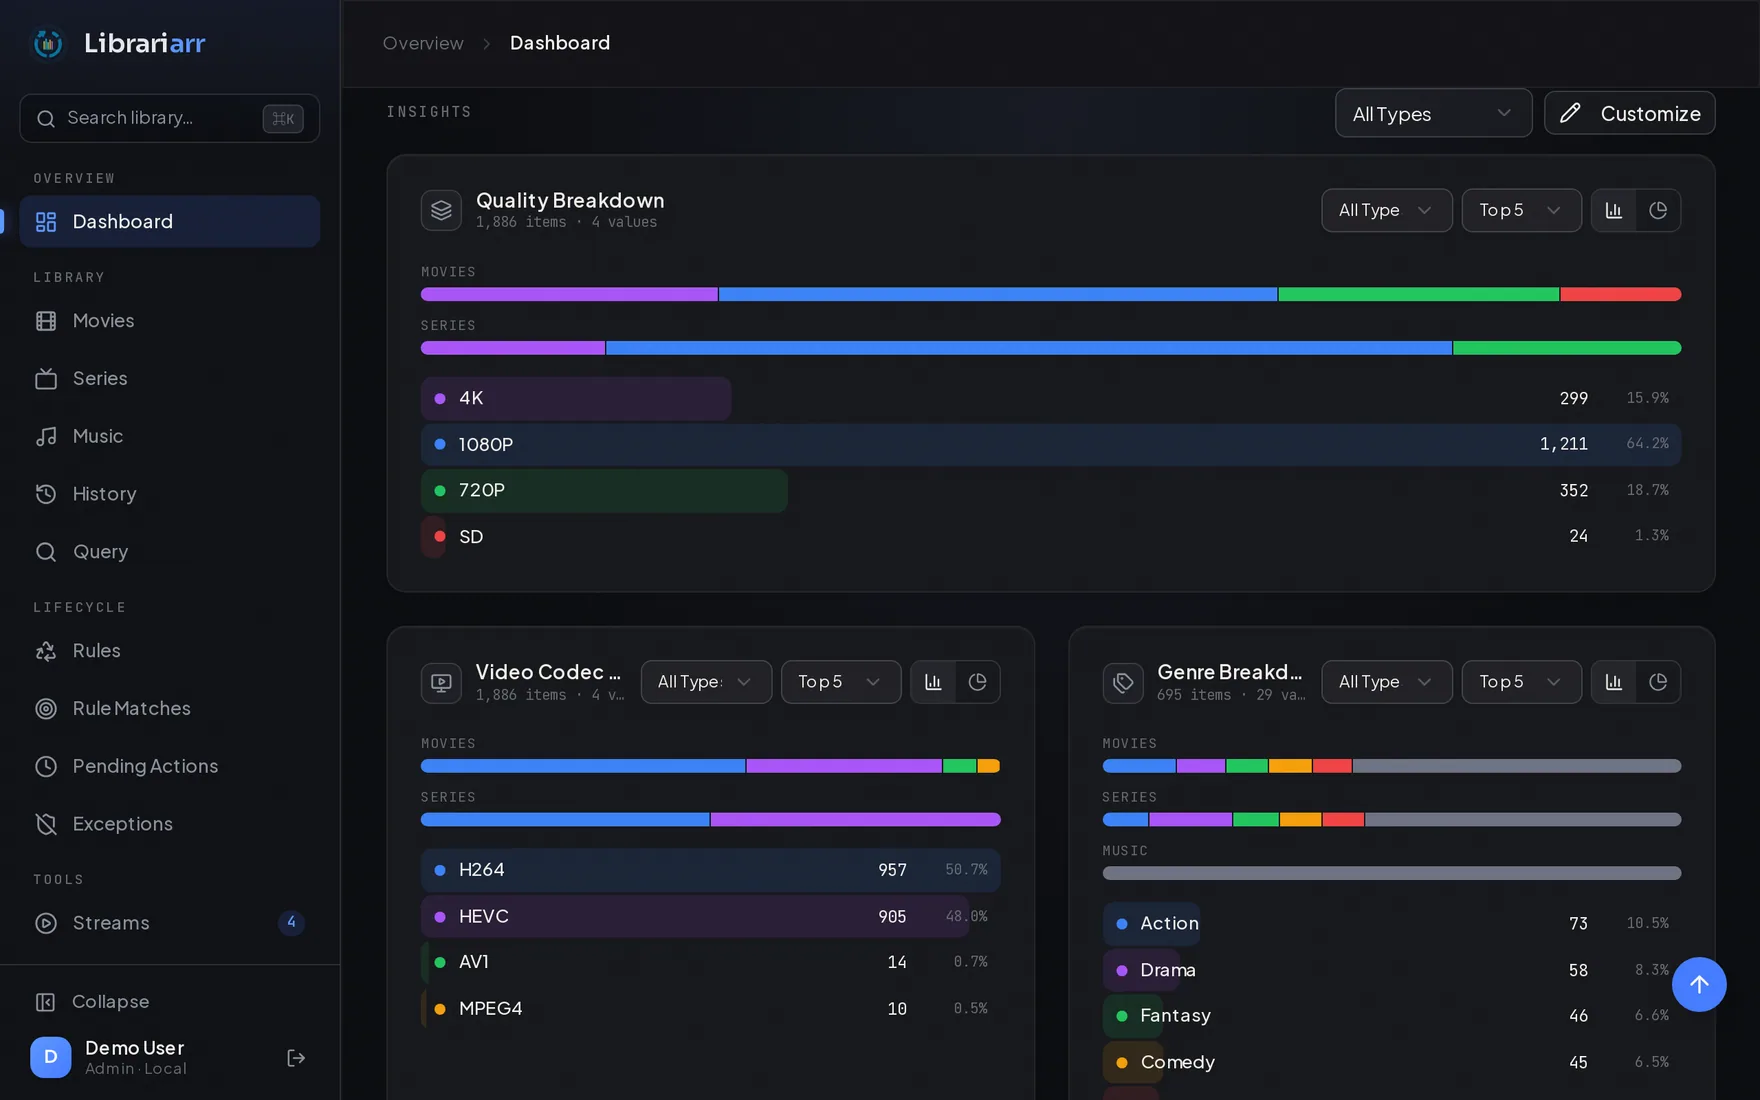This screenshot has height=1100, width=1760.
Task: Click the Rules recycle icon
Action: [x=46, y=651]
